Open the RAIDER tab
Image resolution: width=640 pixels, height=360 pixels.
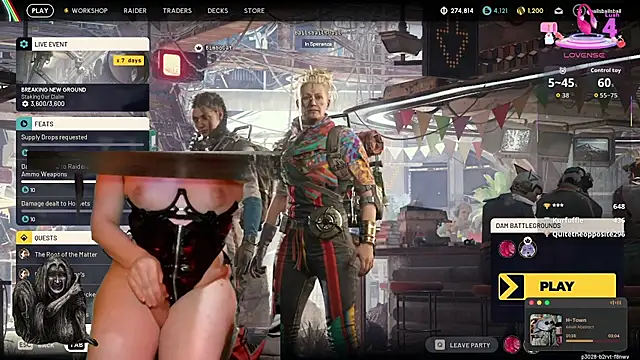[135, 11]
